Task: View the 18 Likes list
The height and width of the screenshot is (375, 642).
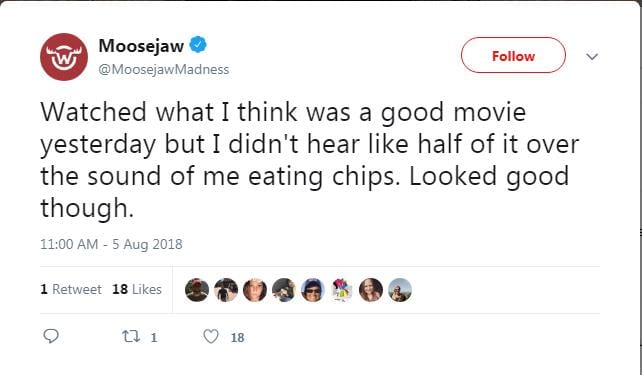Action: [137, 289]
